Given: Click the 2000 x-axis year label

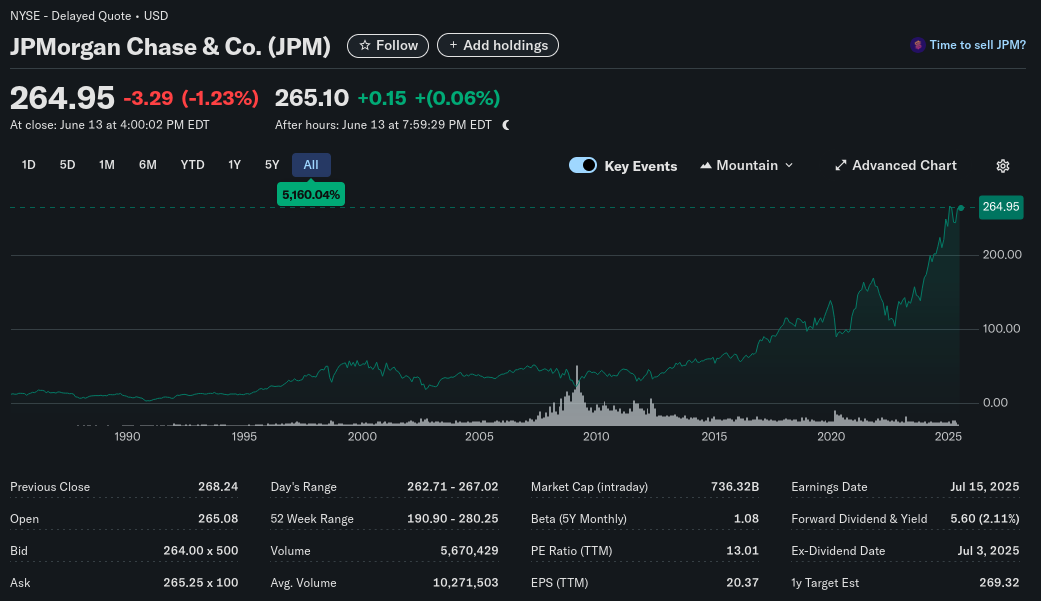Looking at the screenshot, I should (362, 436).
